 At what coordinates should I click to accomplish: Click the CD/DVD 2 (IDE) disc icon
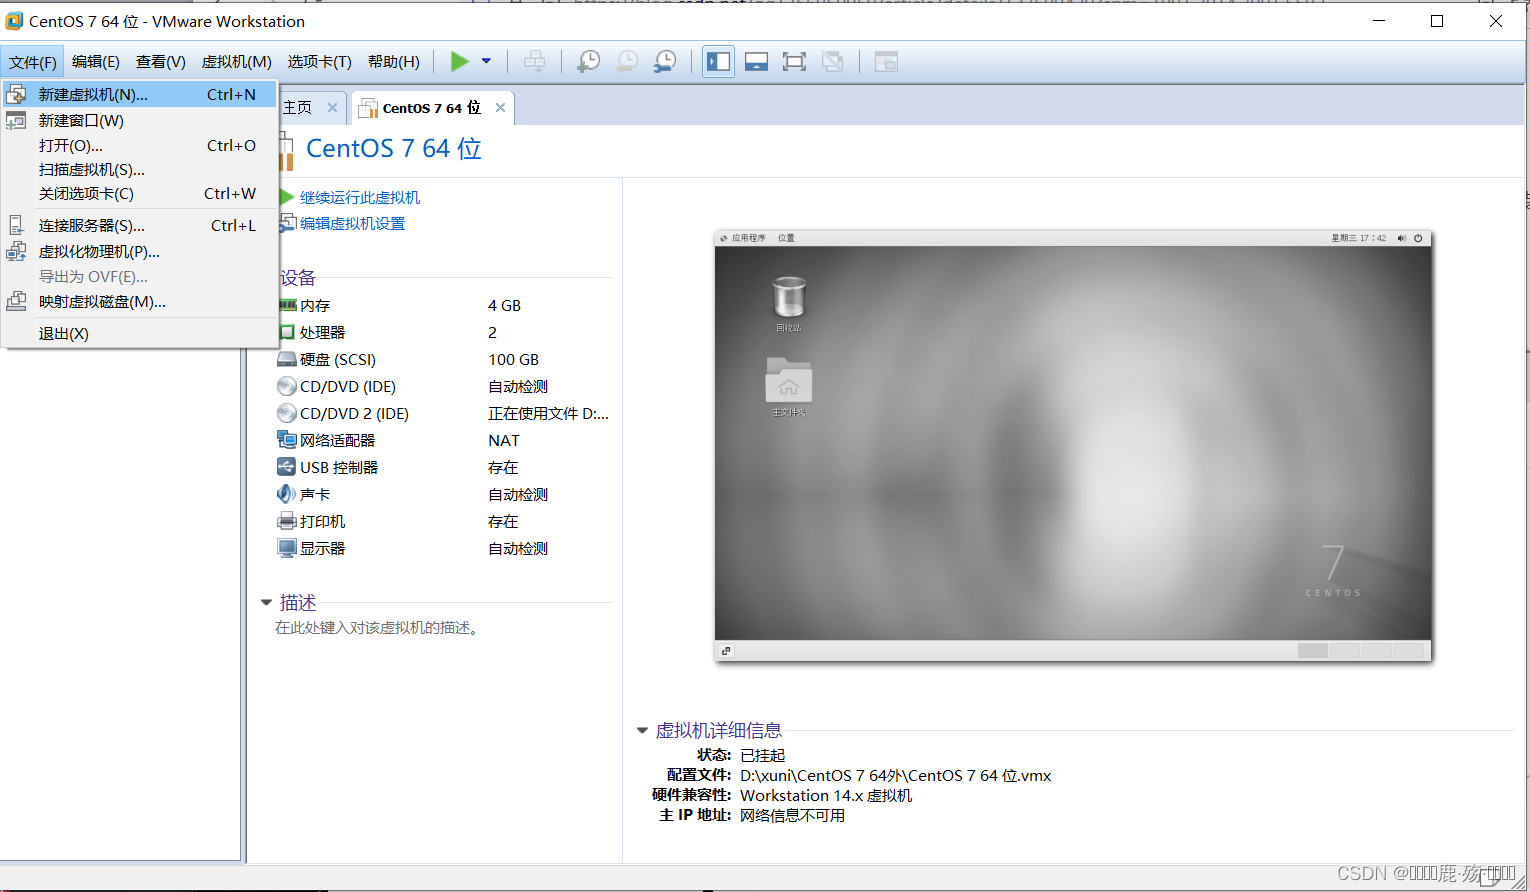point(287,413)
